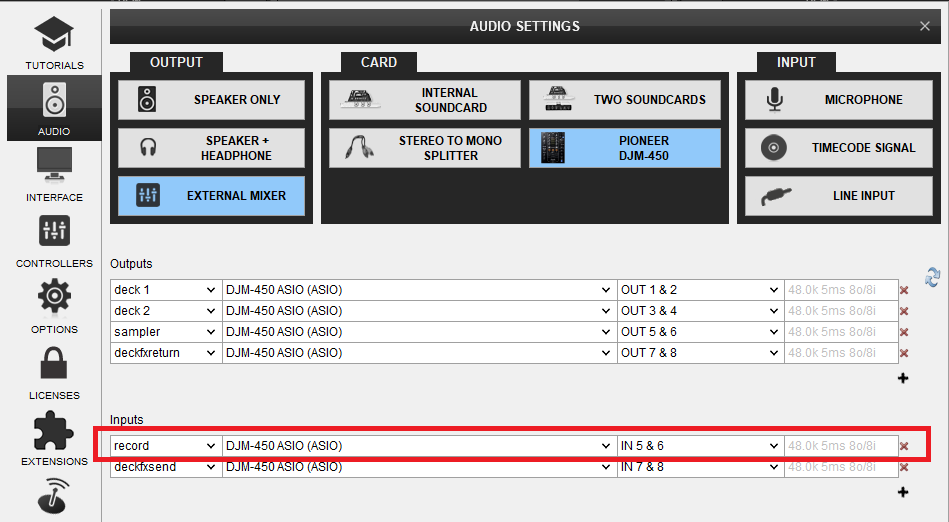Open deck 1 device dropdown DJM-450 ASIO

point(419,290)
